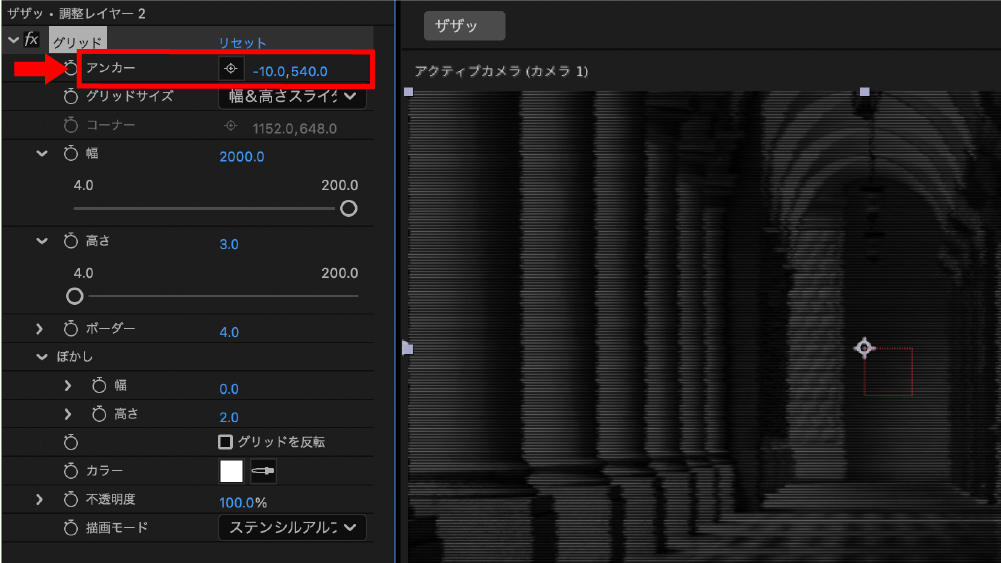Image resolution: width=1001 pixels, height=563 pixels.
Task: Select the グリッド effect name
Action: point(77,42)
